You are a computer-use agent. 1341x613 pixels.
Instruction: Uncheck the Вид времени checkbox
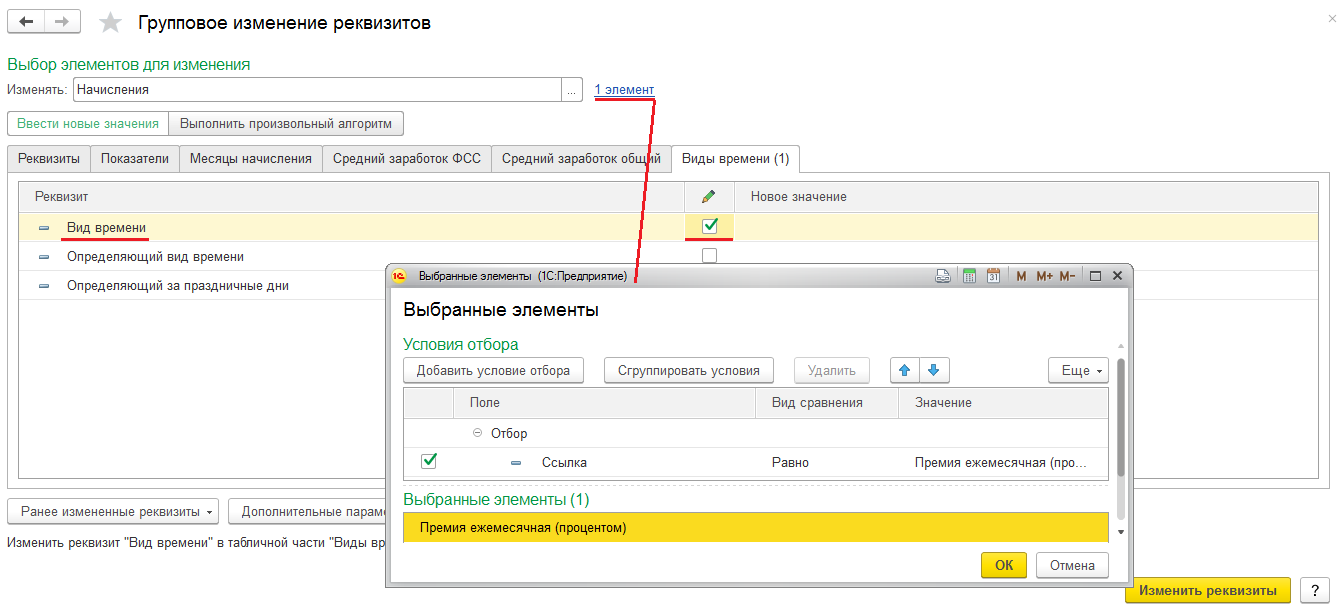[x=710, y=226]
